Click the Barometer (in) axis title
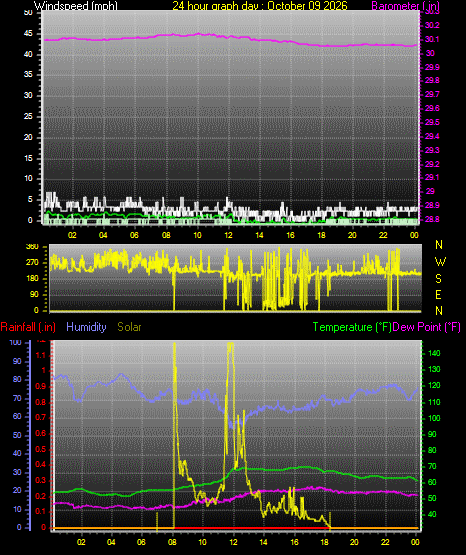 [x=405, y=6]
